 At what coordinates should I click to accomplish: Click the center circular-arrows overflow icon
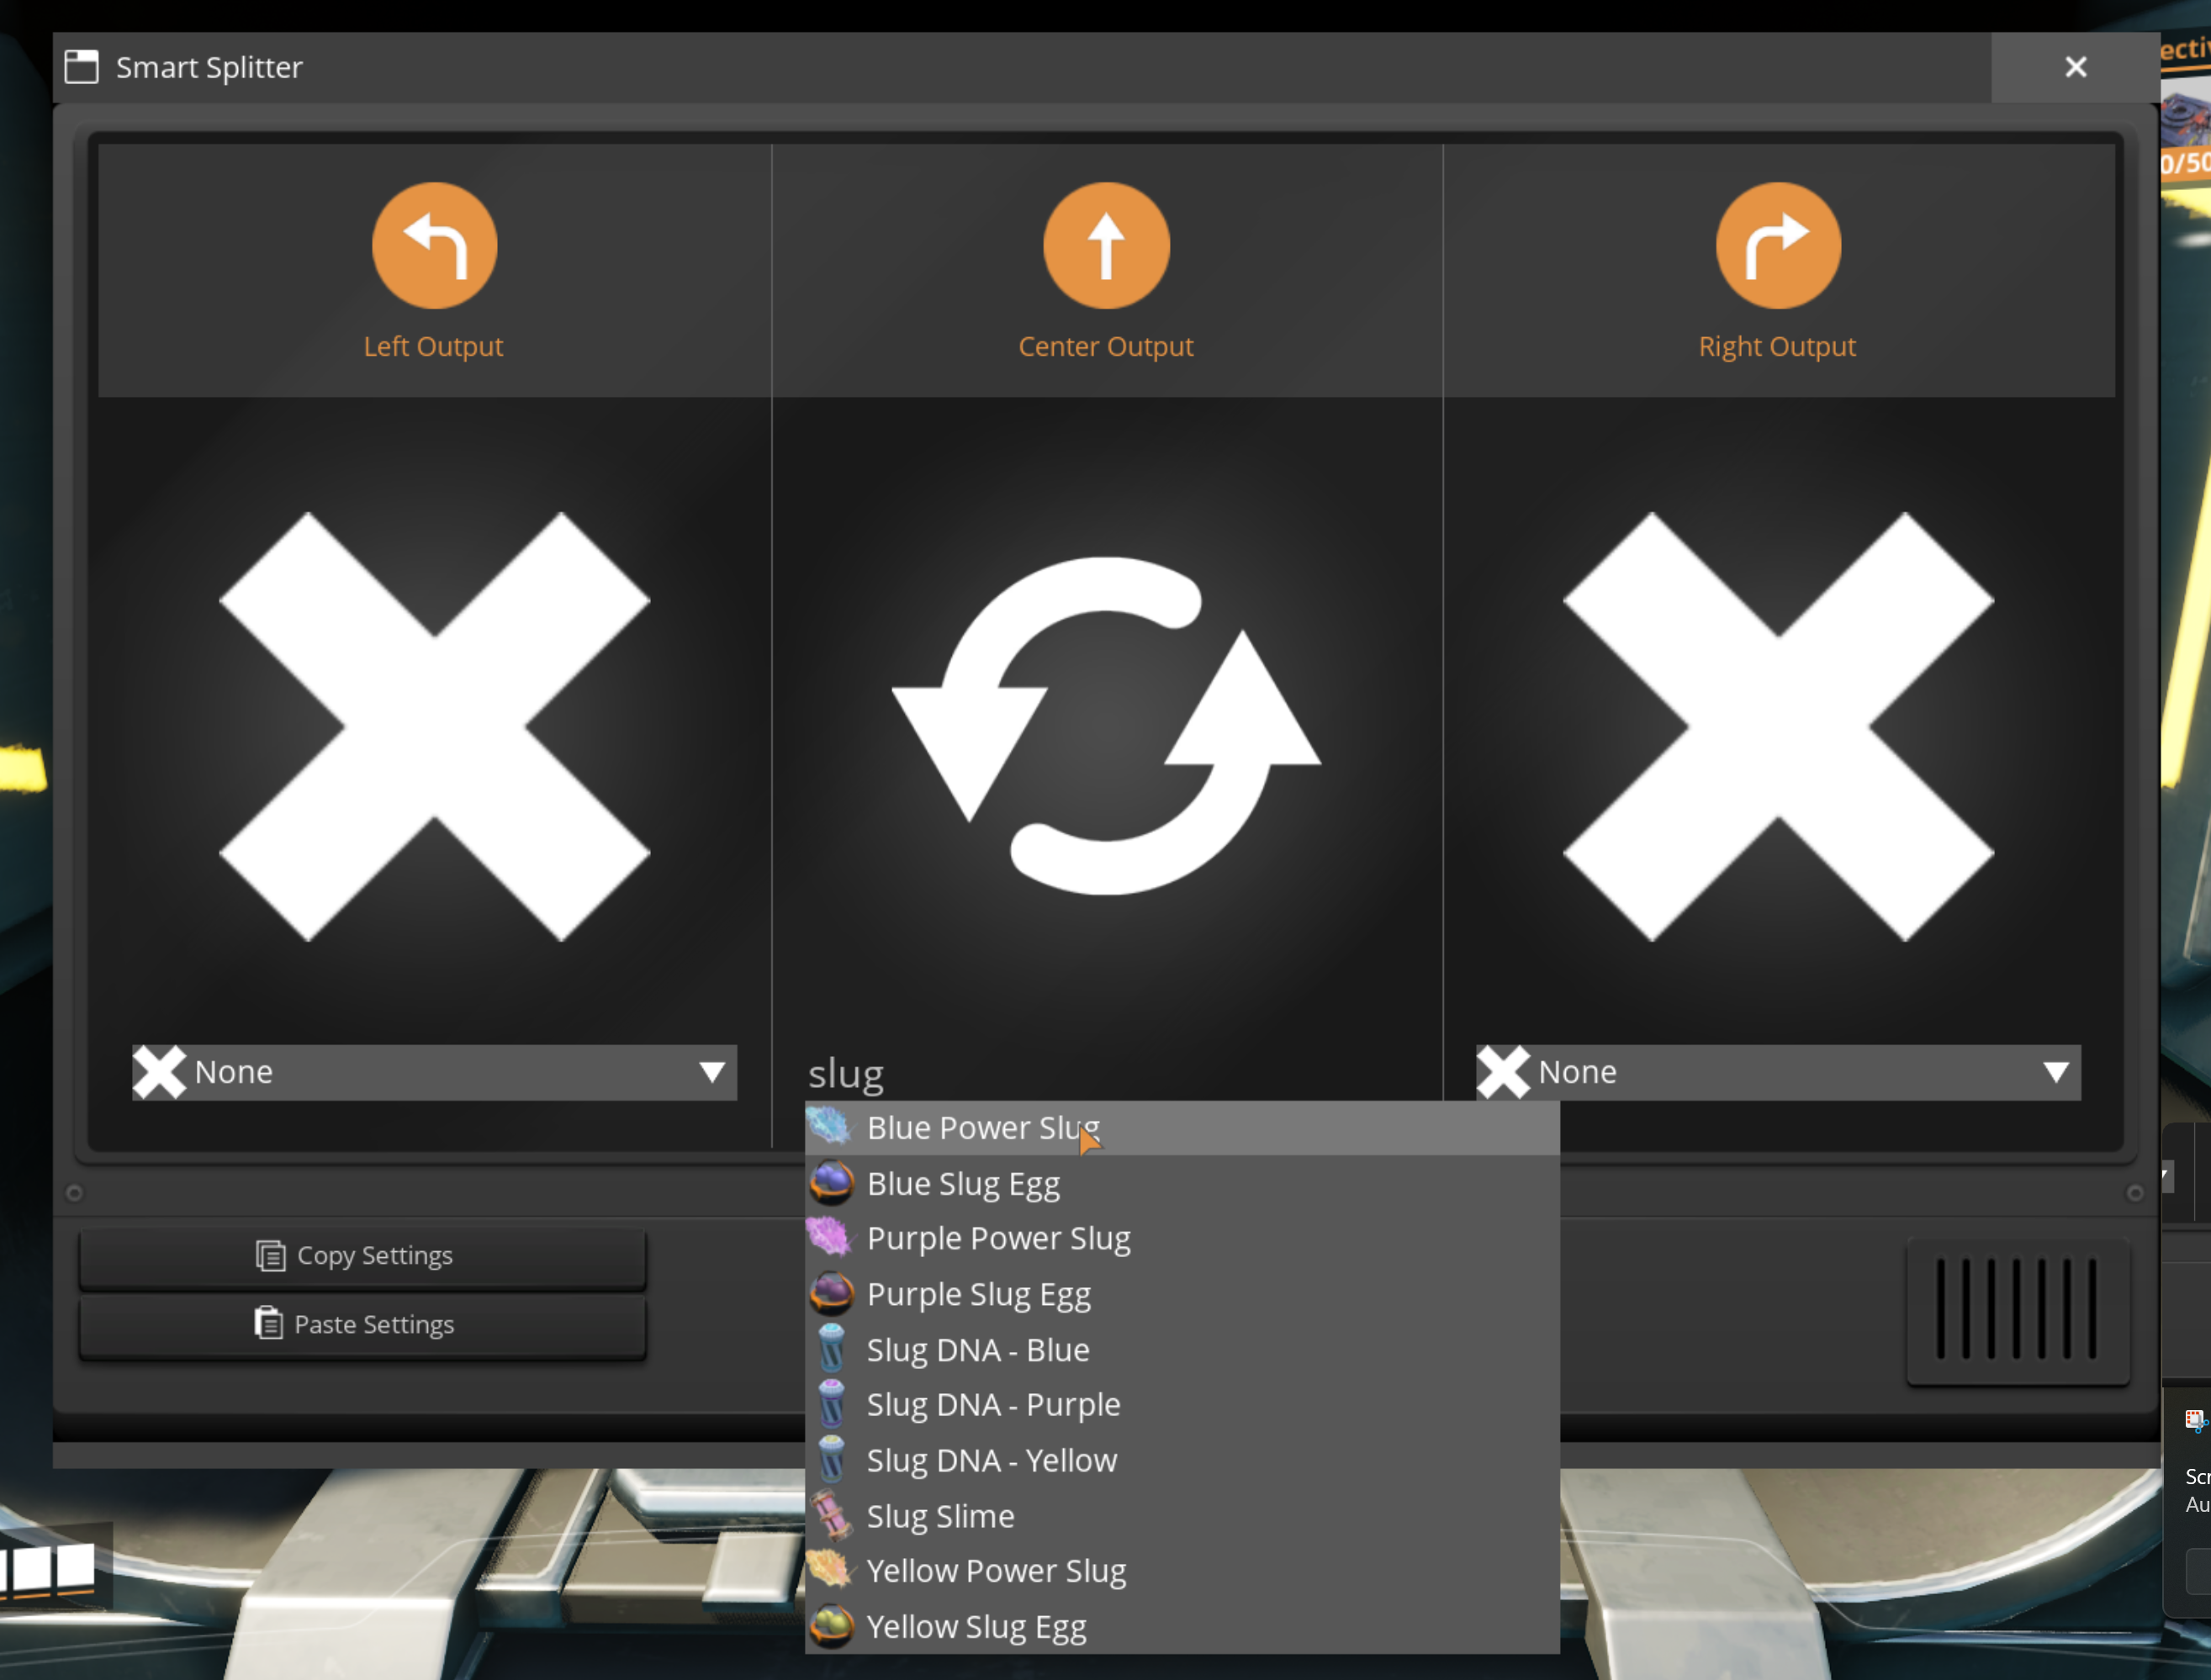(x=1106, y=726)
